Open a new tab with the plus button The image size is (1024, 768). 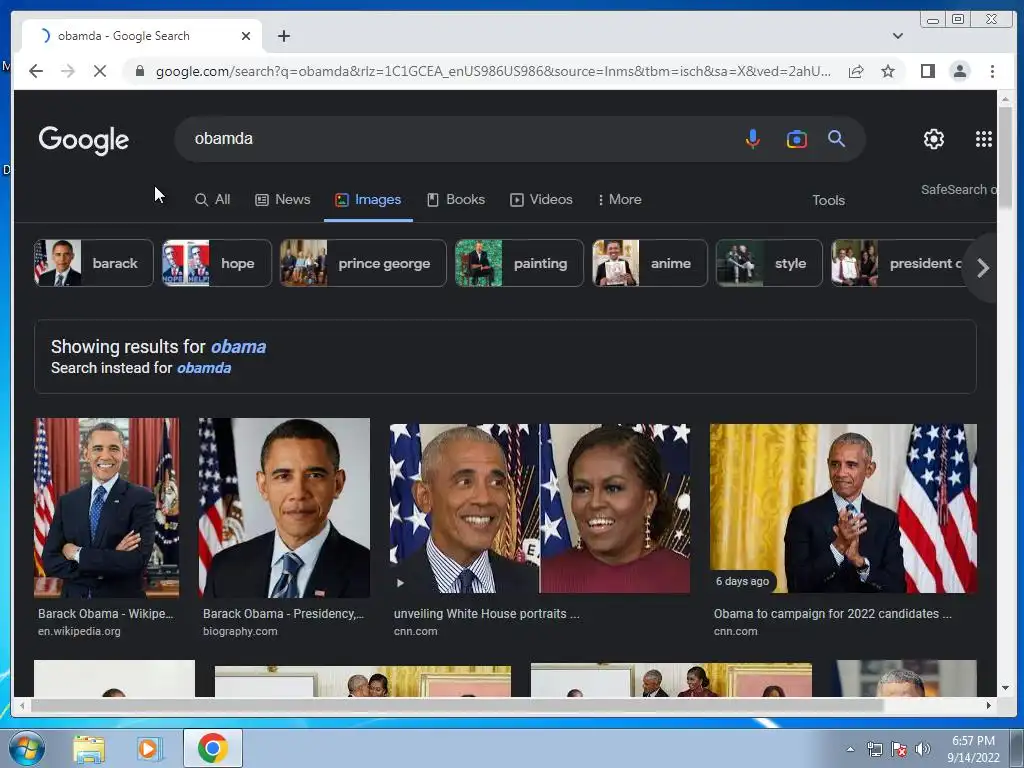click(x=283, y=36)
